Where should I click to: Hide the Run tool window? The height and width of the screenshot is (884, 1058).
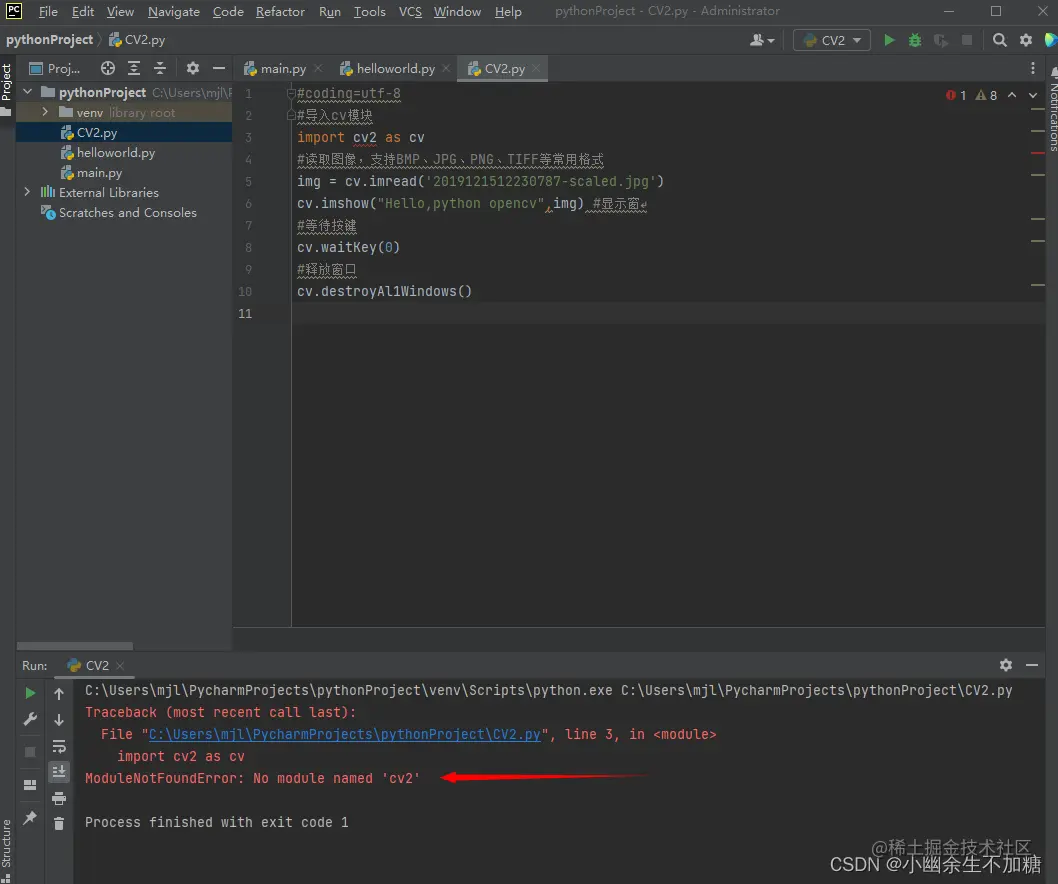point(1032,665)
